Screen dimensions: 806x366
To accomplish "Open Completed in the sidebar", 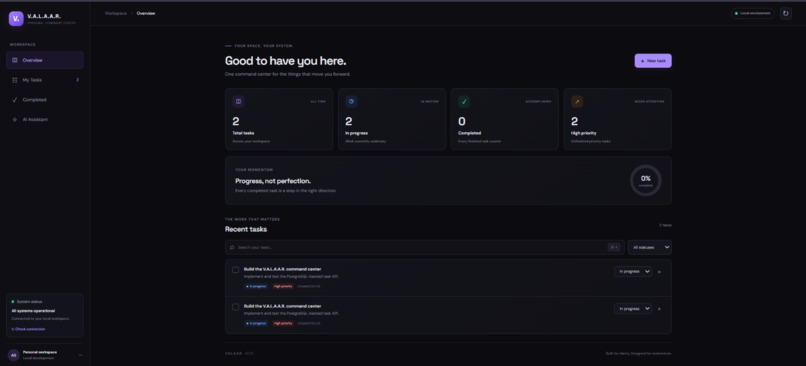I will point(45,100).
